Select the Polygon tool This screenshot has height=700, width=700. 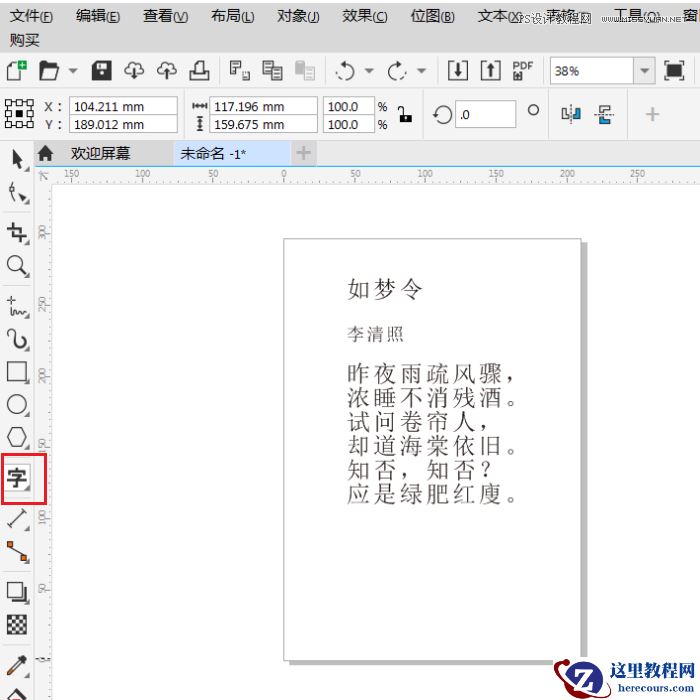point(18,437)
